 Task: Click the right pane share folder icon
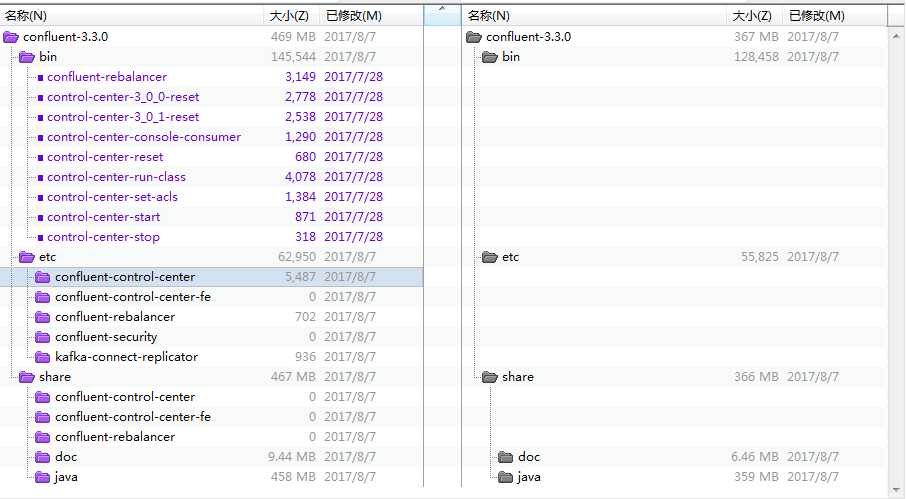pos(490,377)
